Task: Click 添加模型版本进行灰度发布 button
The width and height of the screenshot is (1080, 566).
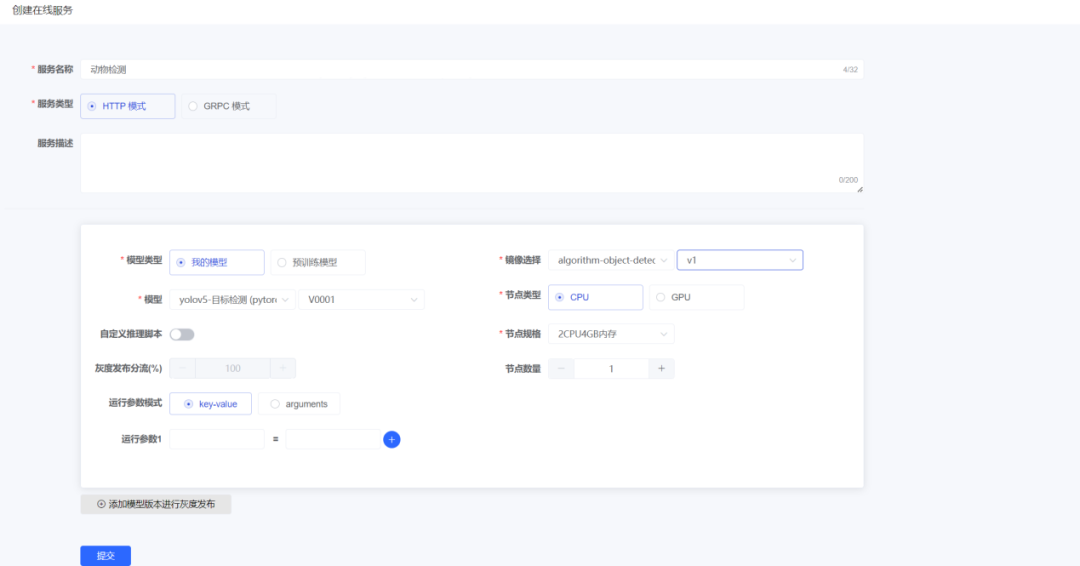Action: tap(156, 504)
